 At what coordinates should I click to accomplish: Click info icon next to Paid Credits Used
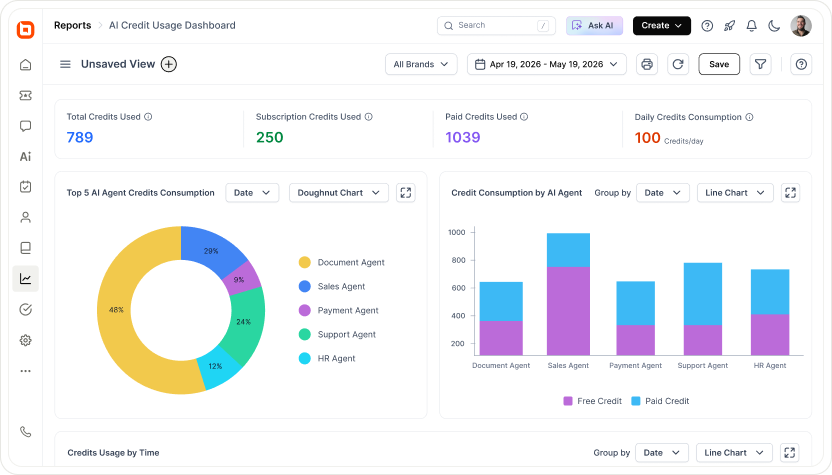coord(524,117)
